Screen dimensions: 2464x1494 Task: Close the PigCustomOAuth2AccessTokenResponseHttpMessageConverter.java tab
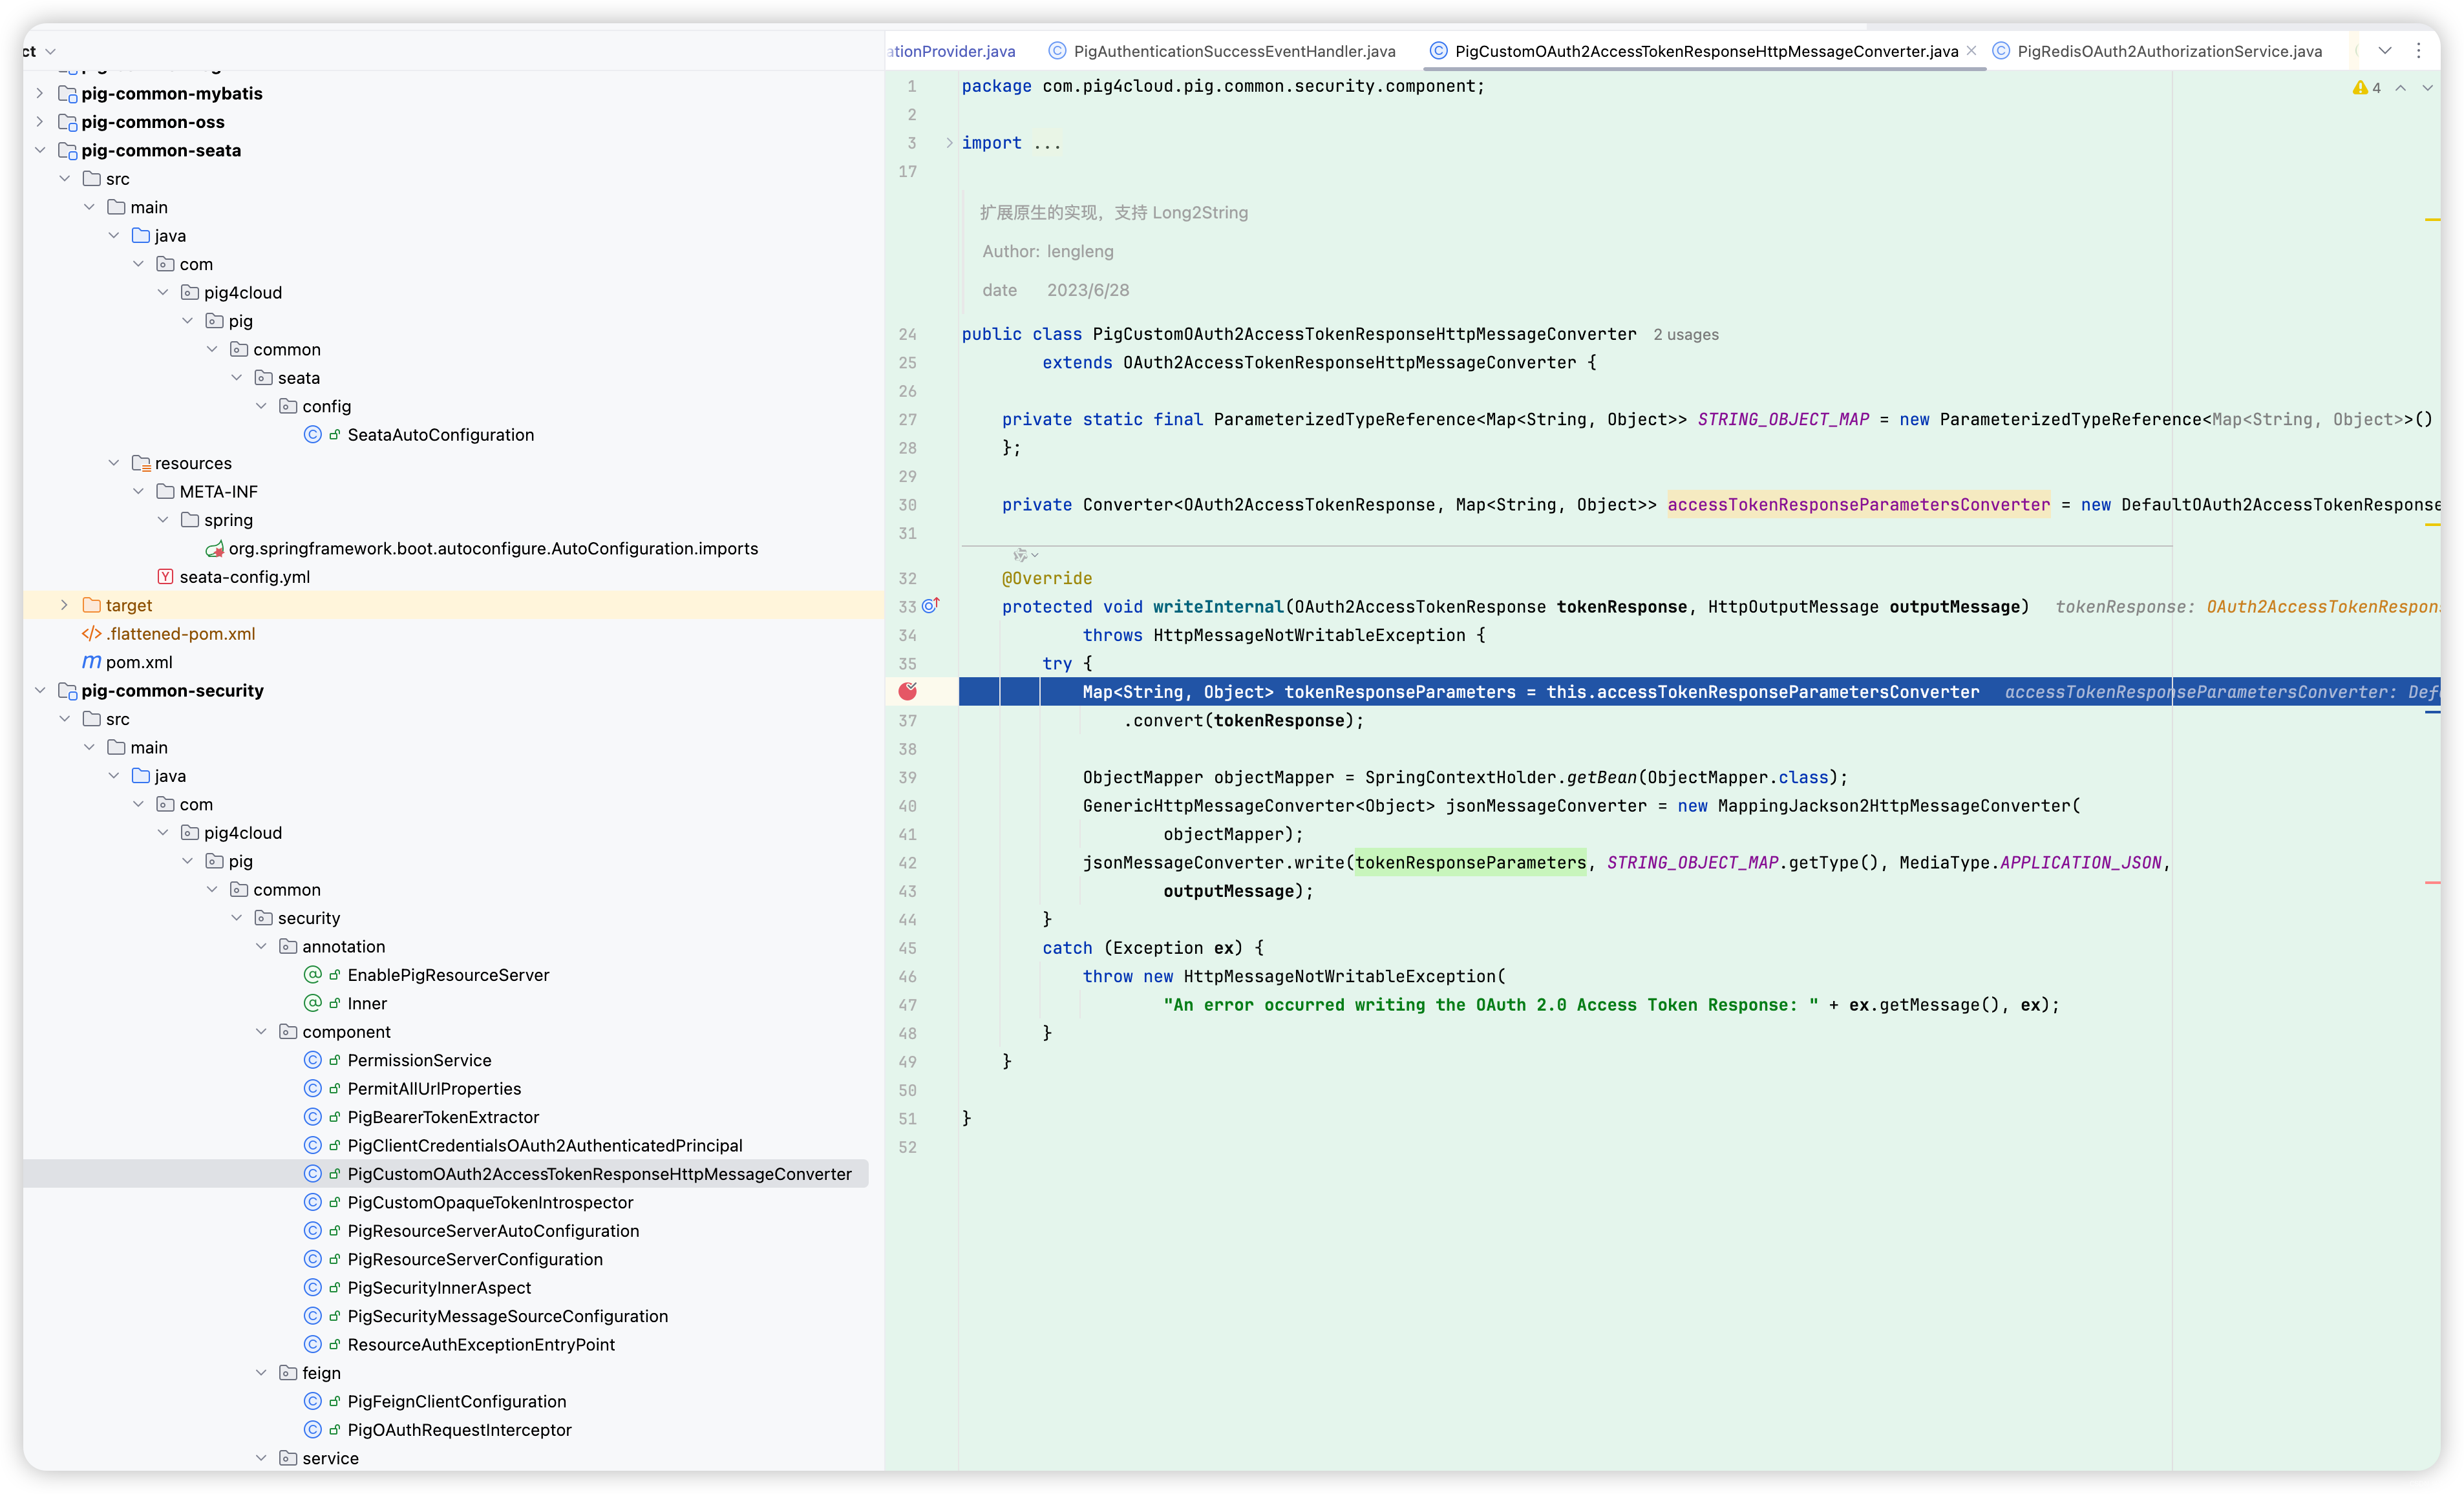click(x=1971, y=51)
